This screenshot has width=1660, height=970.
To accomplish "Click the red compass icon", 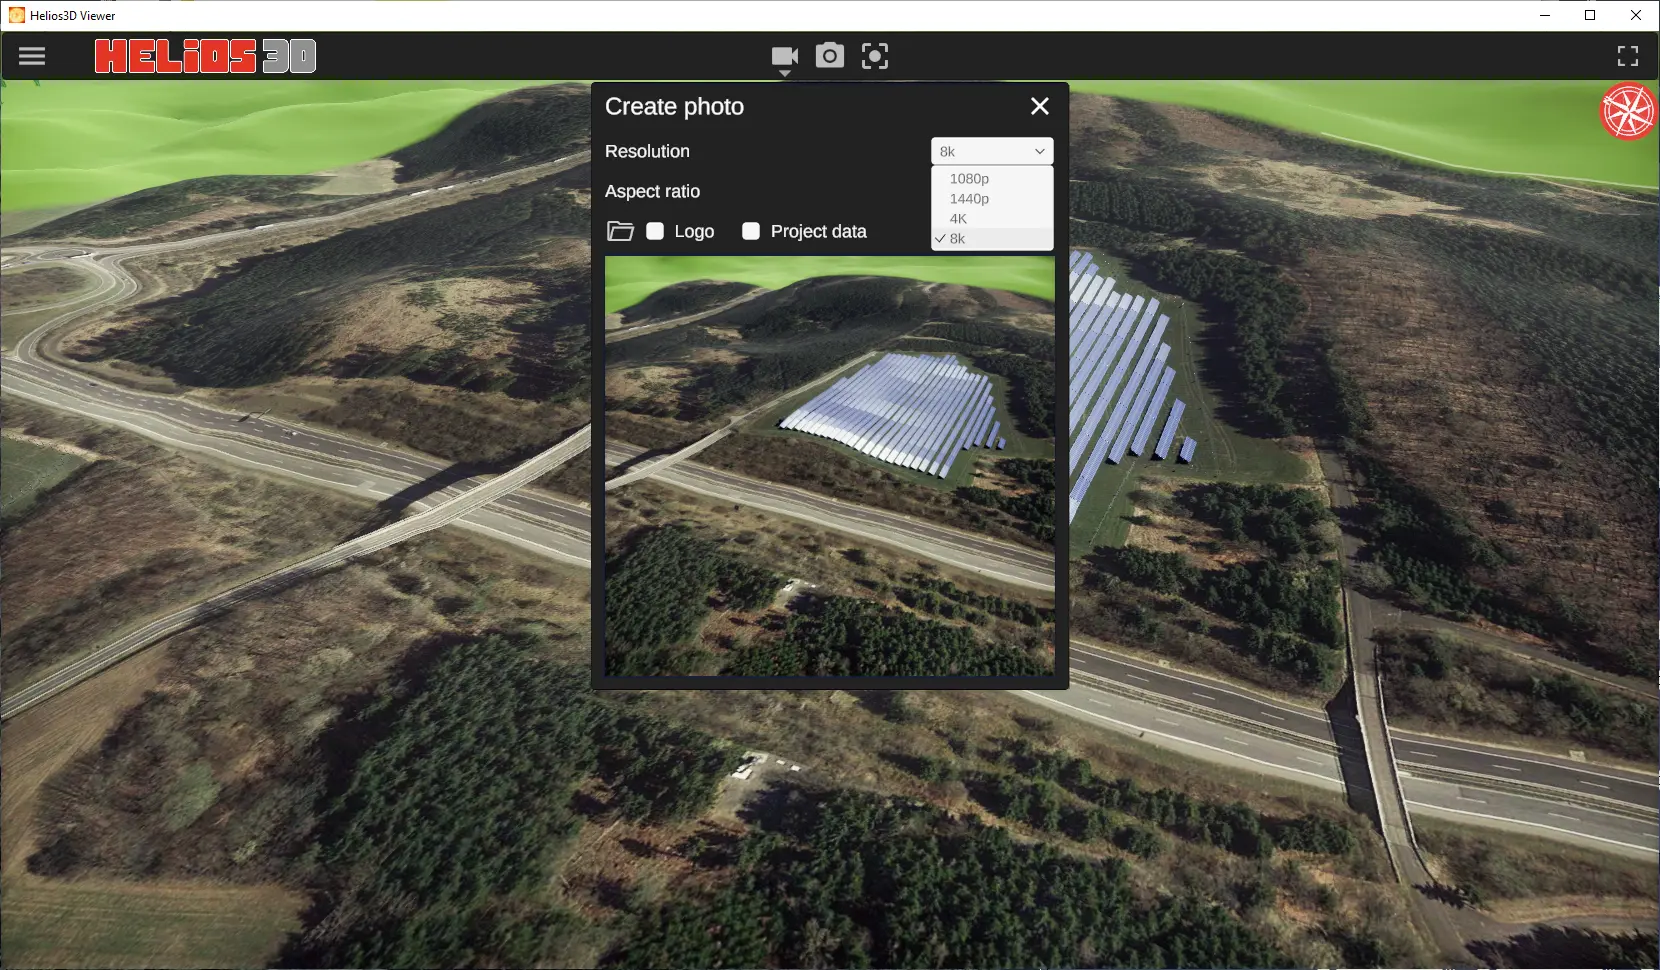I will pyautogui.click(x=1628, y=111).
